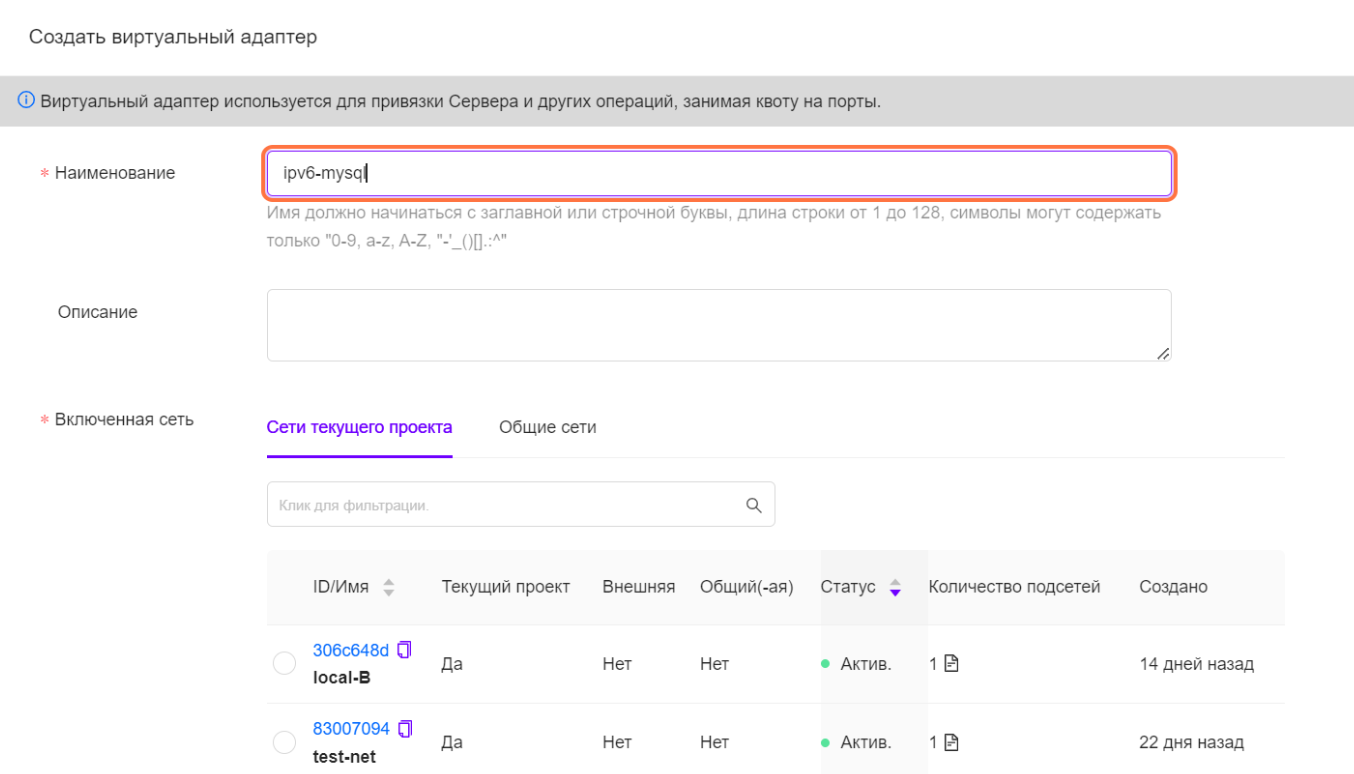Click the Количество подсетей column header
The image size is (1354, 774).
coord(1014,587)
